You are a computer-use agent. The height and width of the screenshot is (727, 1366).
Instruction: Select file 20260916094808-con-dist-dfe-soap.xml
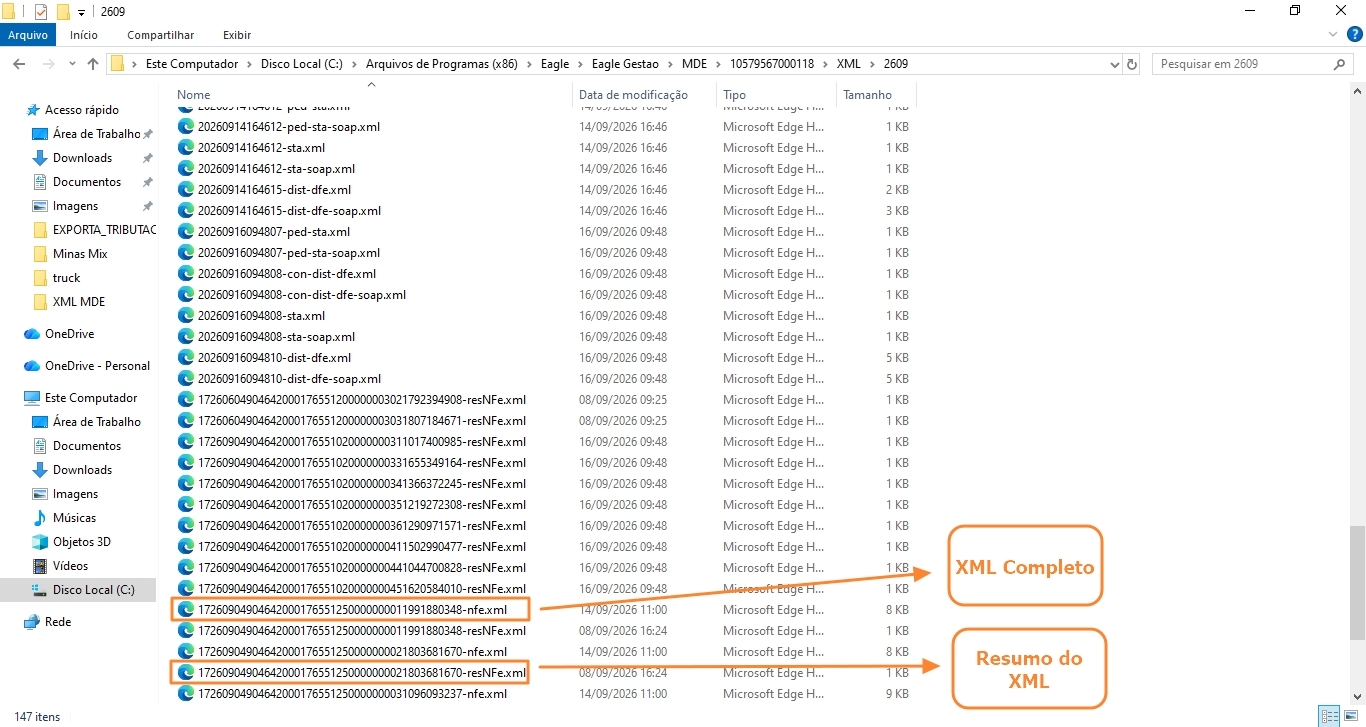tap(301, 295)
